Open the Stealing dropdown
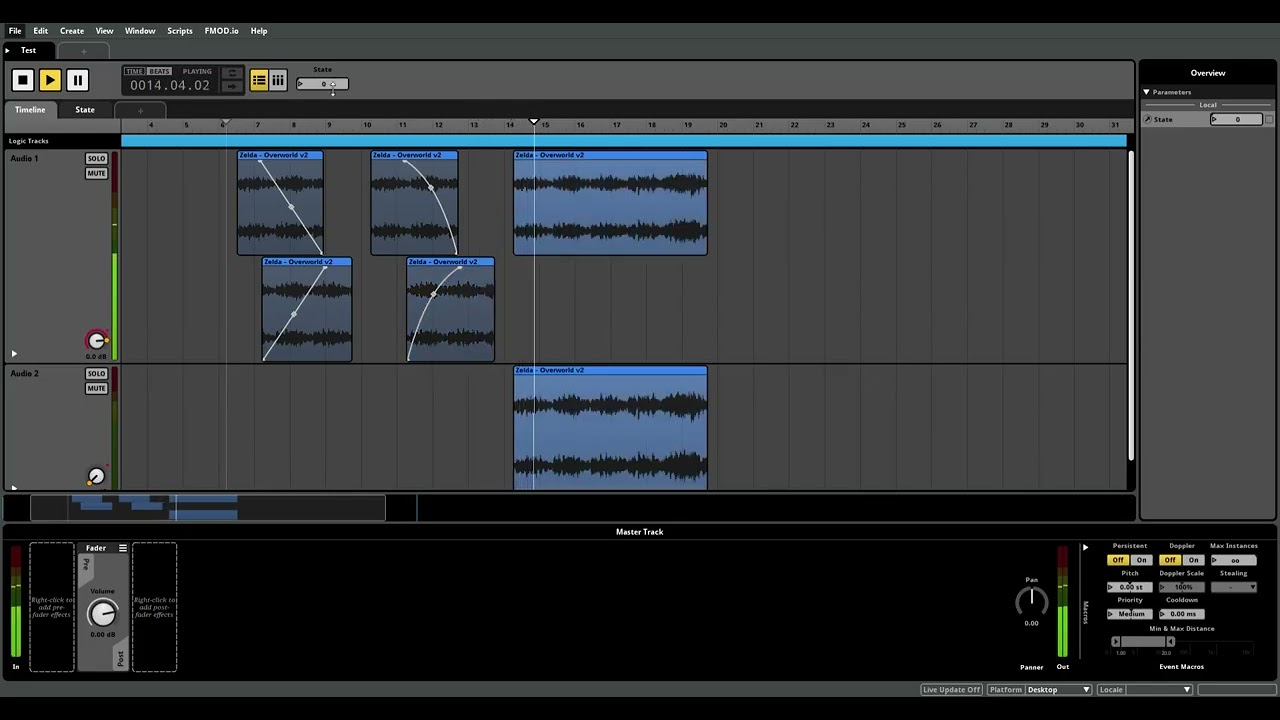Image resolution: width=1280 pixels, height=720 pixels. click(1234, 587)
